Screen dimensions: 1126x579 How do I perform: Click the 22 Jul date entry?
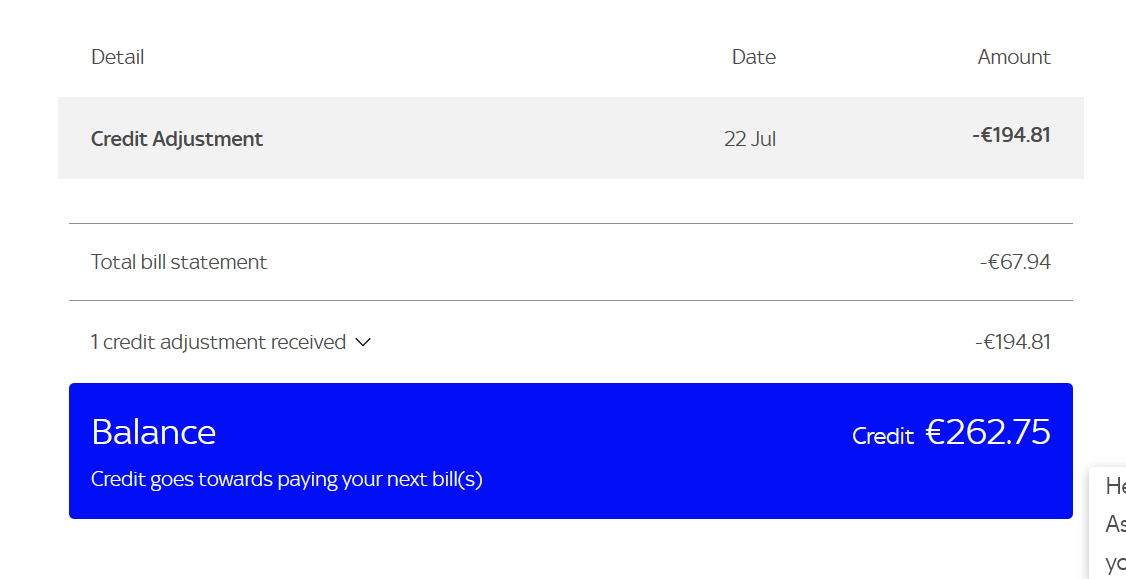(749, 138)
